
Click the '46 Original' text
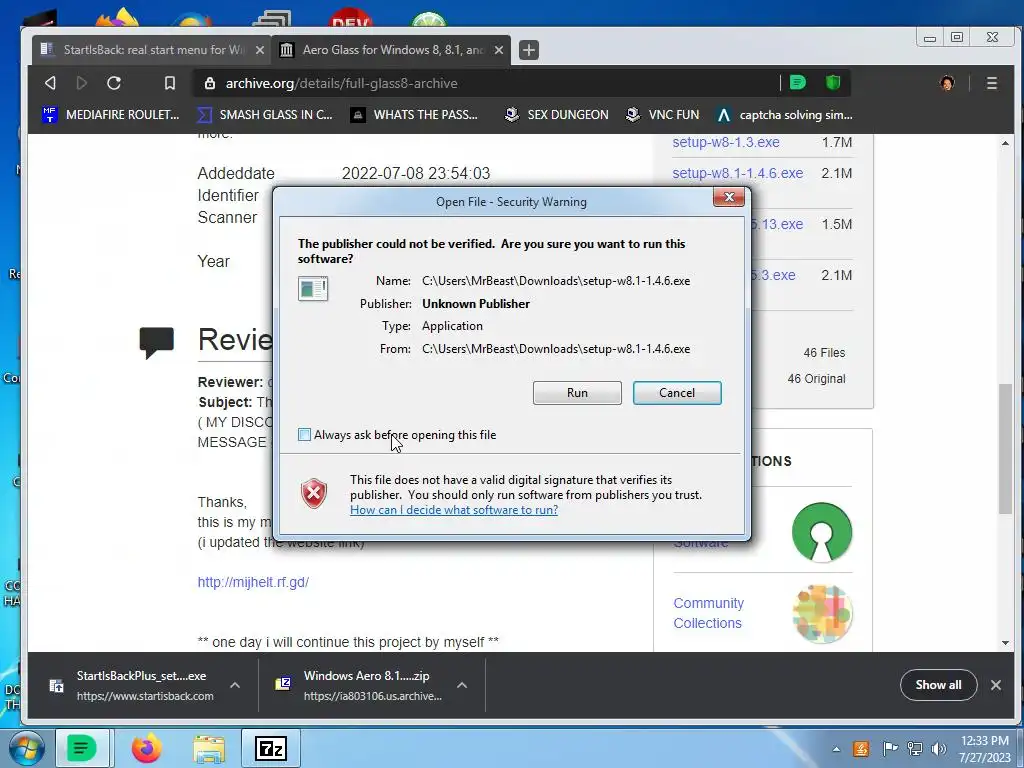(816, 379)
